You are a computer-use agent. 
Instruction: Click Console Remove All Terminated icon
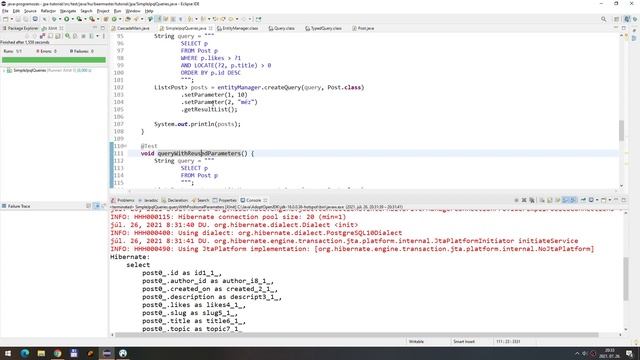[x=532, y=200]
